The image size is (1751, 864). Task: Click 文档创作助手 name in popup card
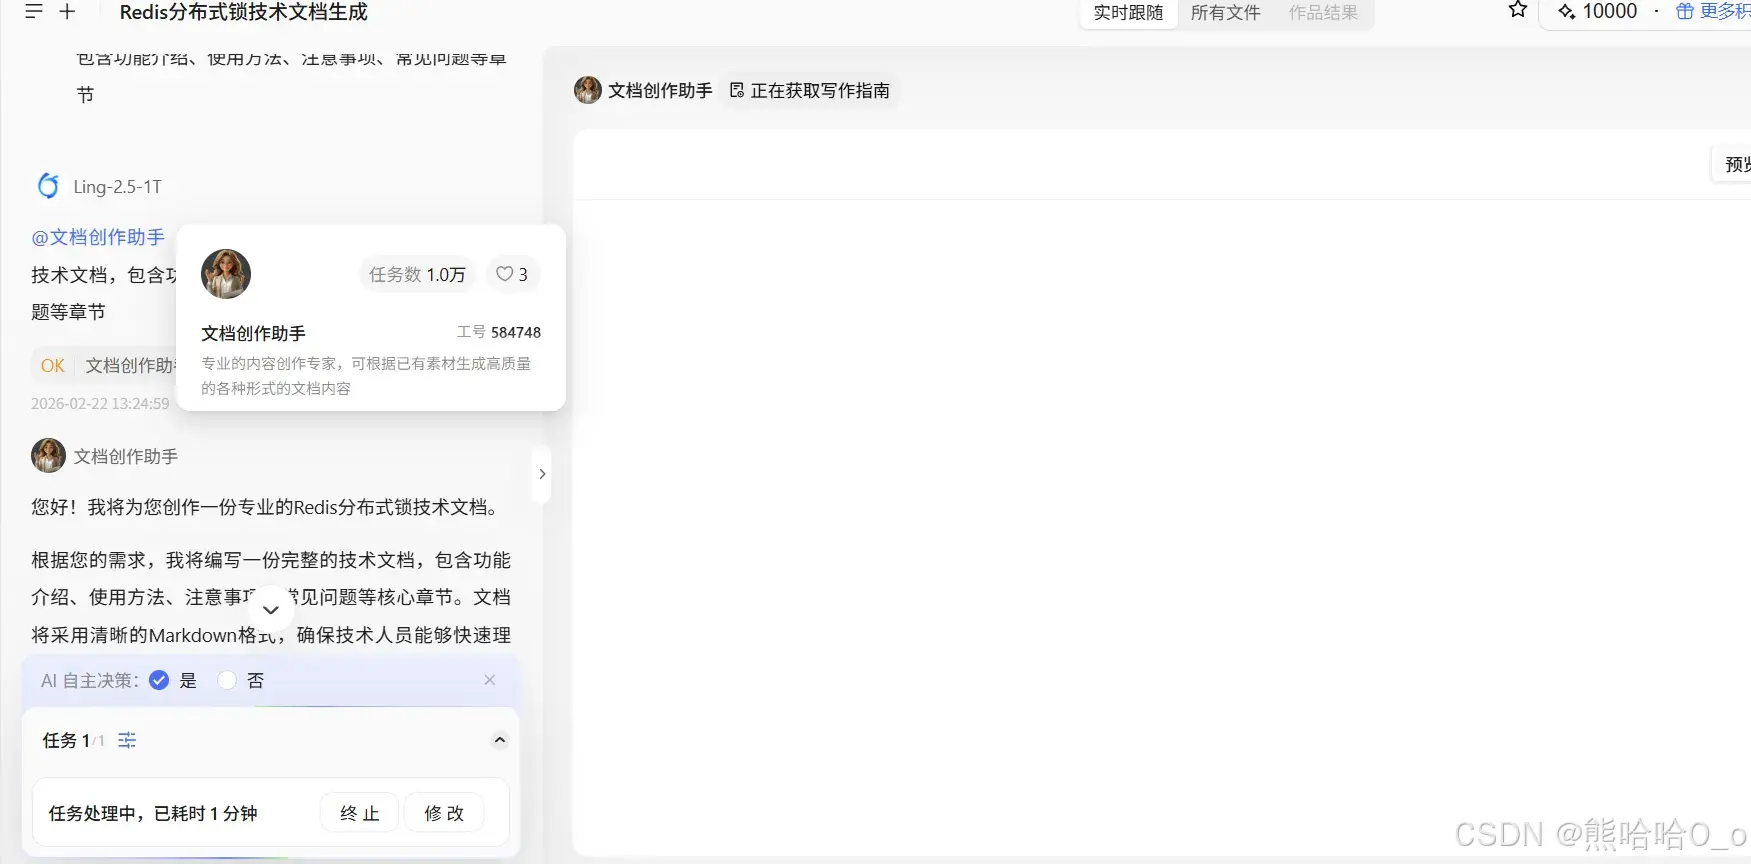(x=254, y=333)
